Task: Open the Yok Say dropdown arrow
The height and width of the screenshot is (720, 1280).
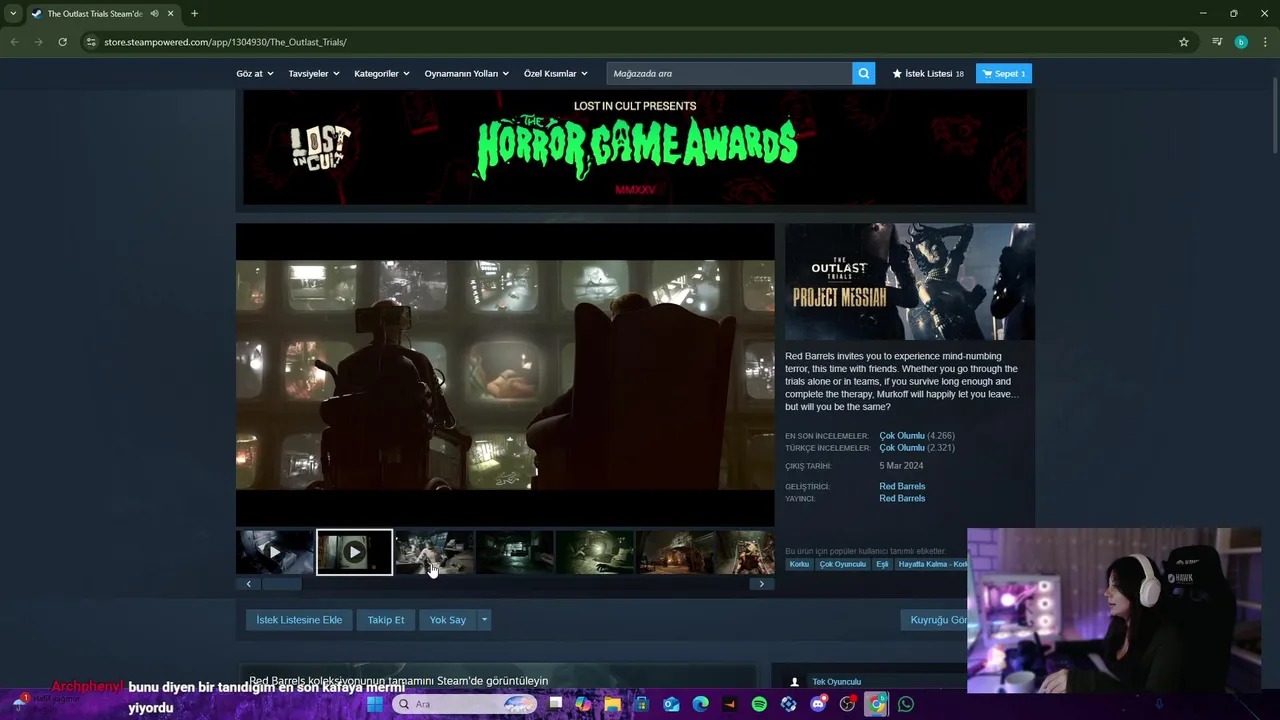Action: pos(484,620)
